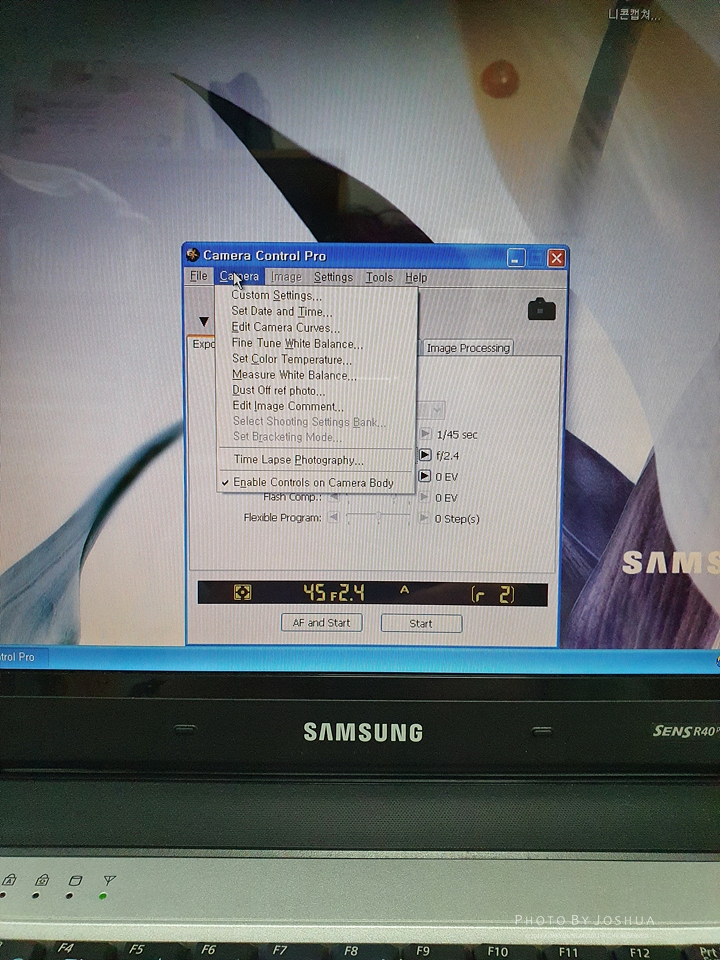Open the Tools menu

tap(379, 277)
